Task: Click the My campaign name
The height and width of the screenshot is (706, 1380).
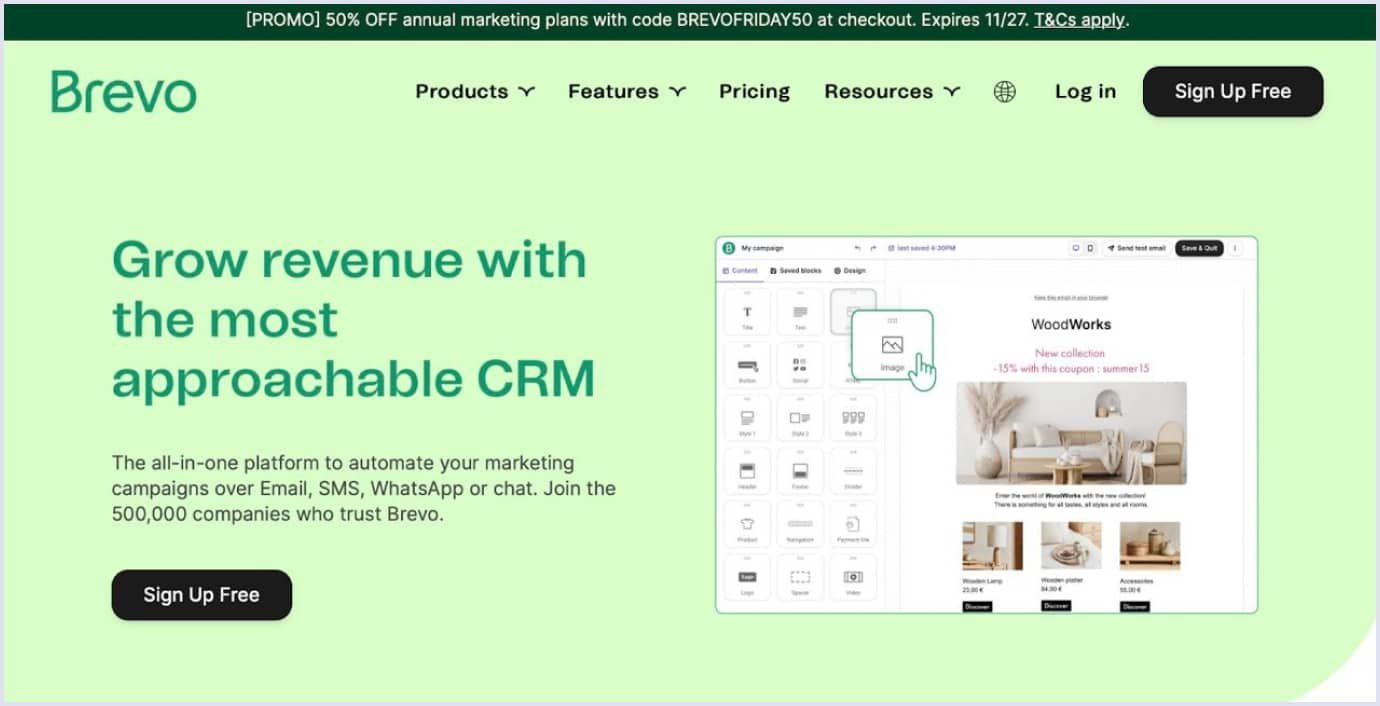Action: pyautogui.click(x=762, y=248)
